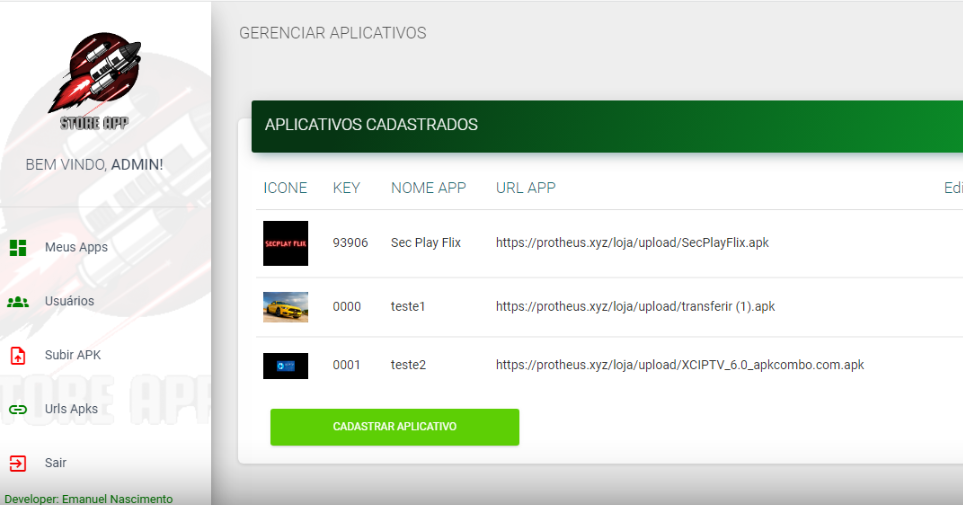Viewport: 963px width, 505px height.
Task: Click the XCIPTV apkcombo.com.apk URL
Action: pyautogui.click(x=679, y=365)
